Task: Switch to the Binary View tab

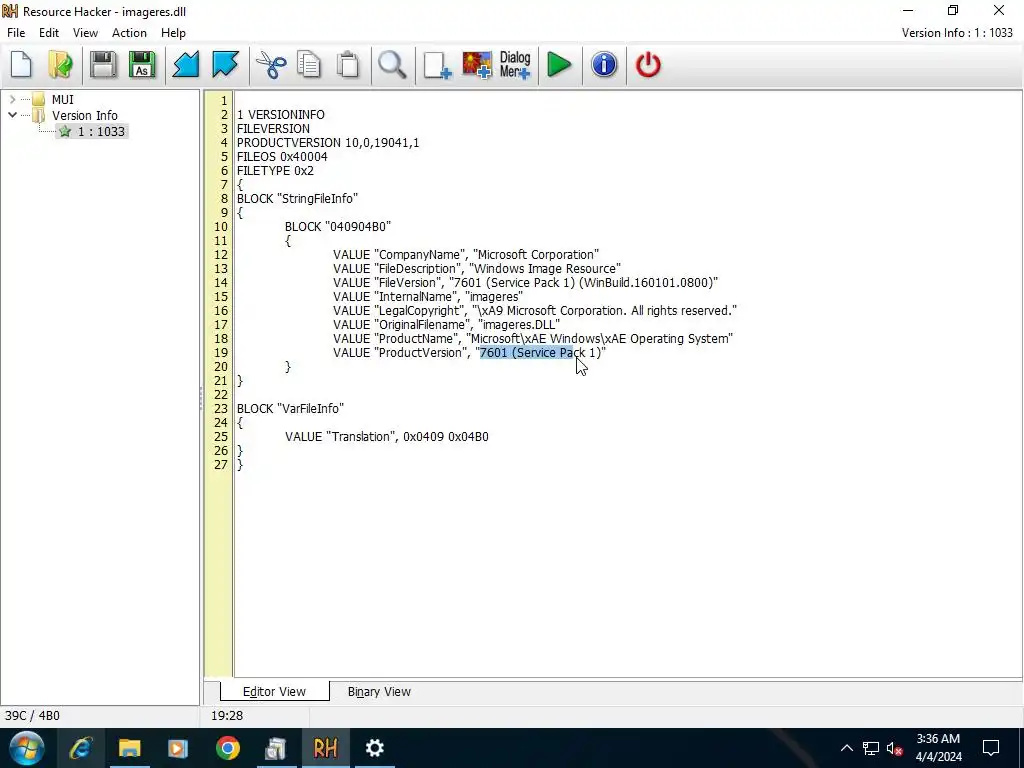Action: (379, 692)
